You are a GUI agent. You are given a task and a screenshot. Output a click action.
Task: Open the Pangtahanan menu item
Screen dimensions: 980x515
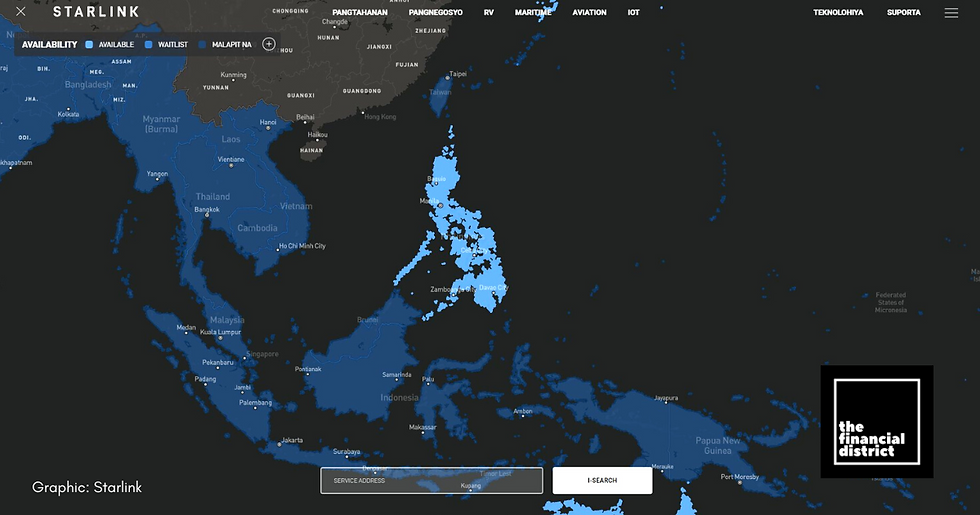tap(360, 12)
